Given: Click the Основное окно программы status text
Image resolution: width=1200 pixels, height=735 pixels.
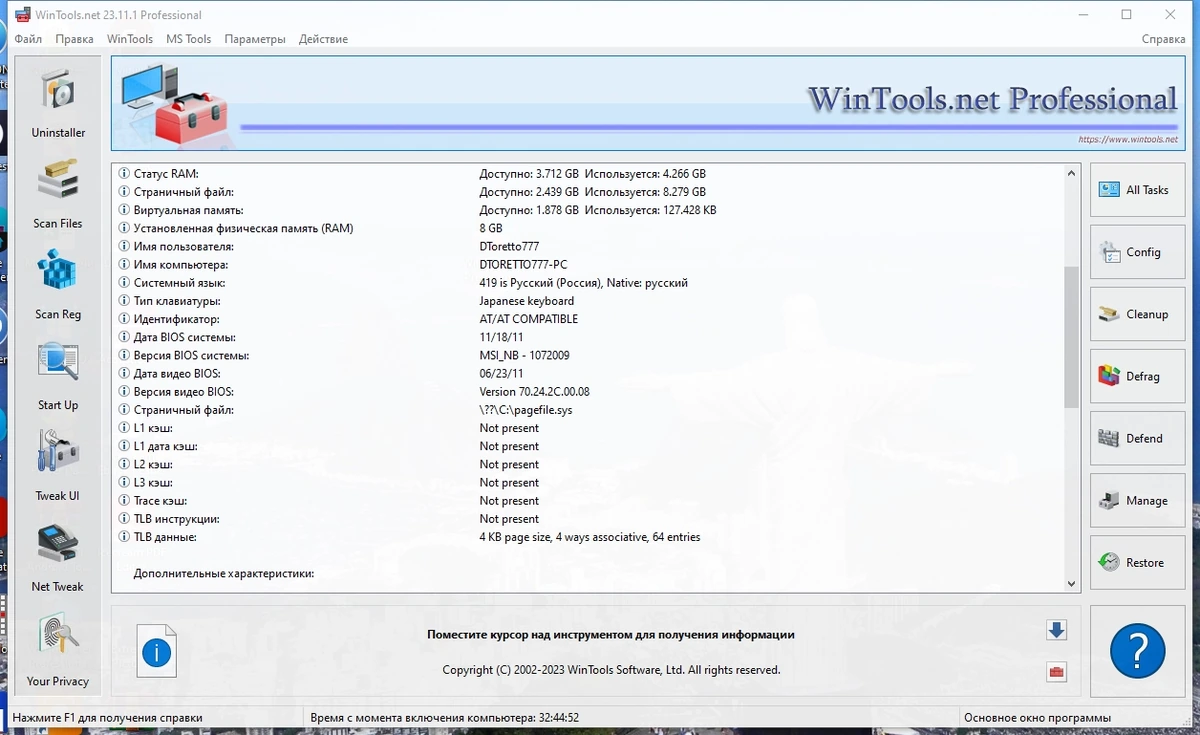Looking at the screenshot, I should (1037, 718).
